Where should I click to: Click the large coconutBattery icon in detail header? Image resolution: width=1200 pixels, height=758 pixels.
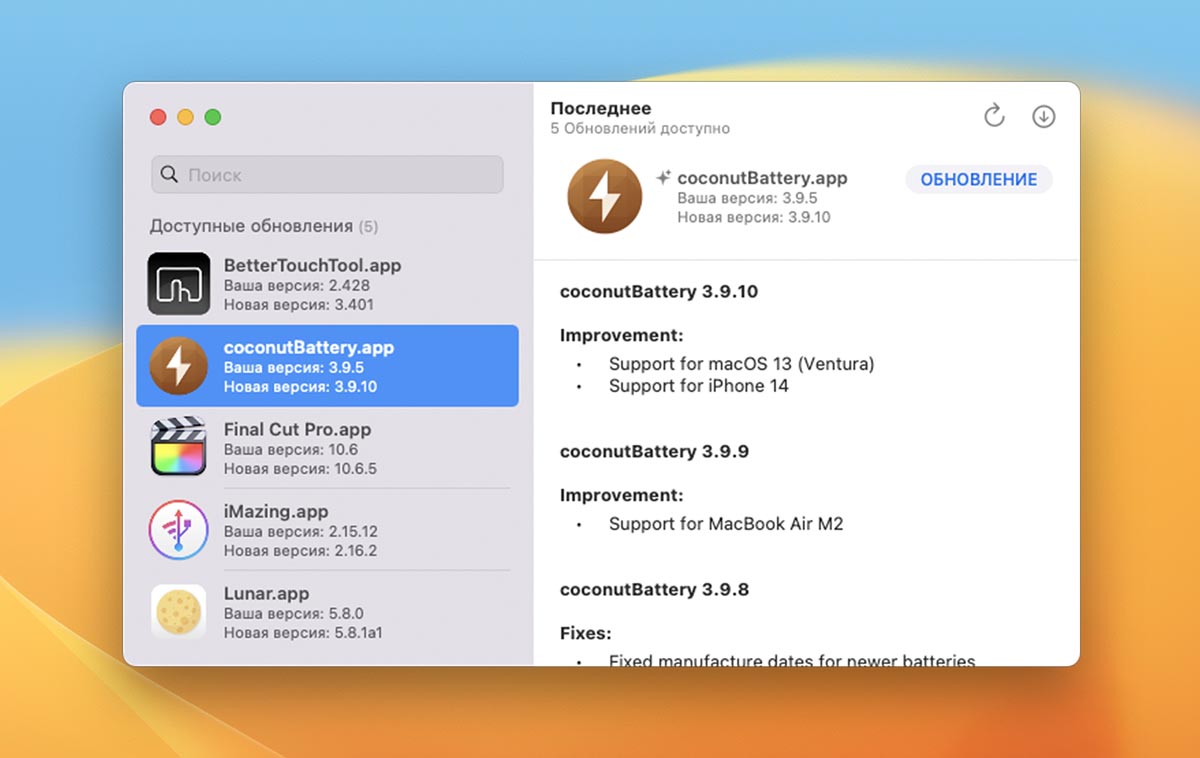[x=604, y=197]
